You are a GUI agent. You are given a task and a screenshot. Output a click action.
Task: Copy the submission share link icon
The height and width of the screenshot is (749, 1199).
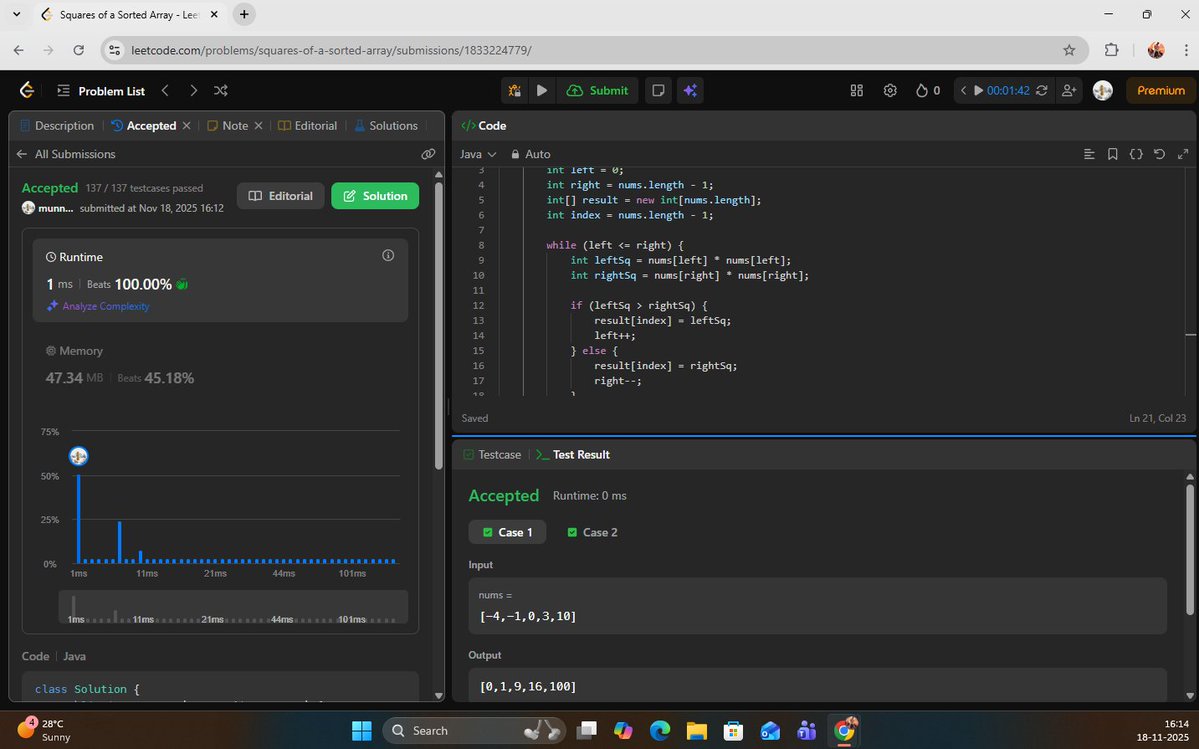[428, 153]
